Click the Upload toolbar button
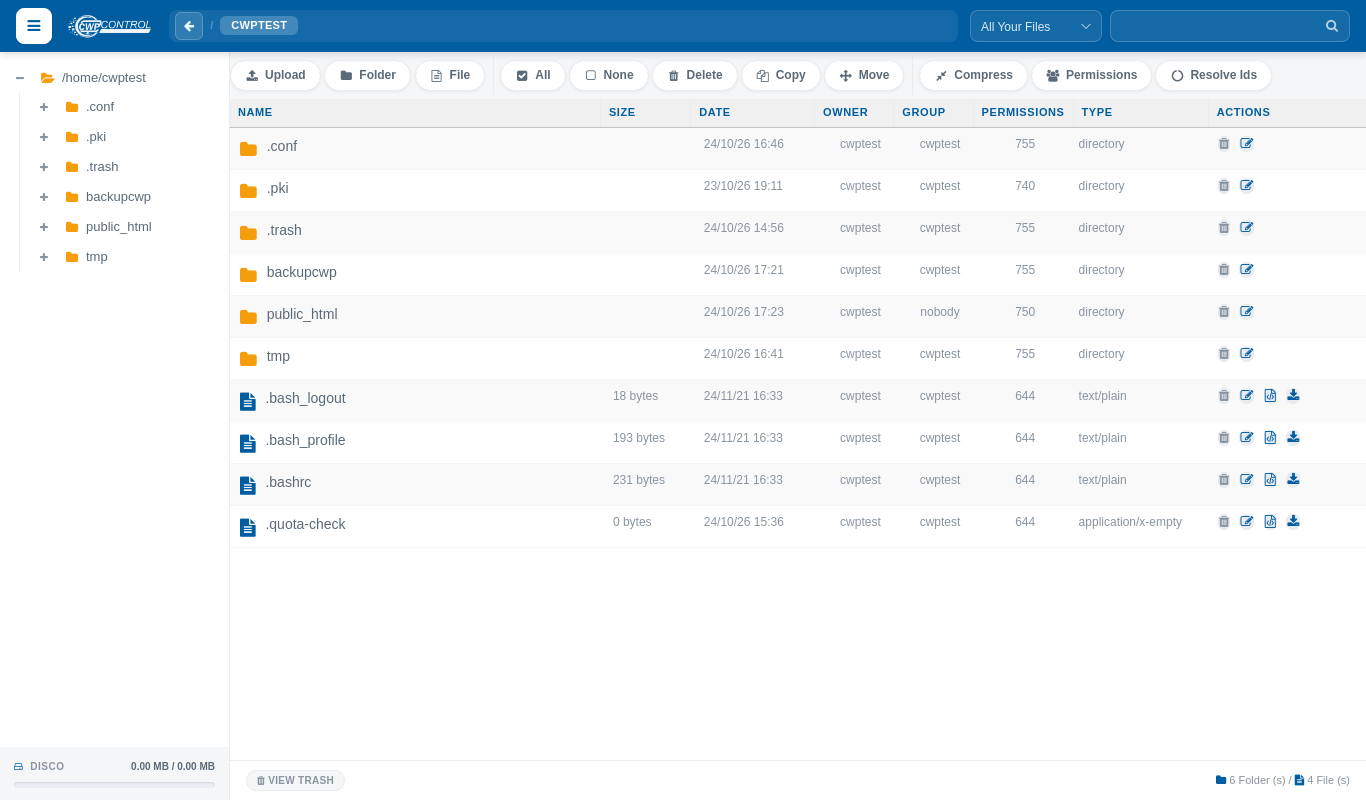 (x=276, y=75)
